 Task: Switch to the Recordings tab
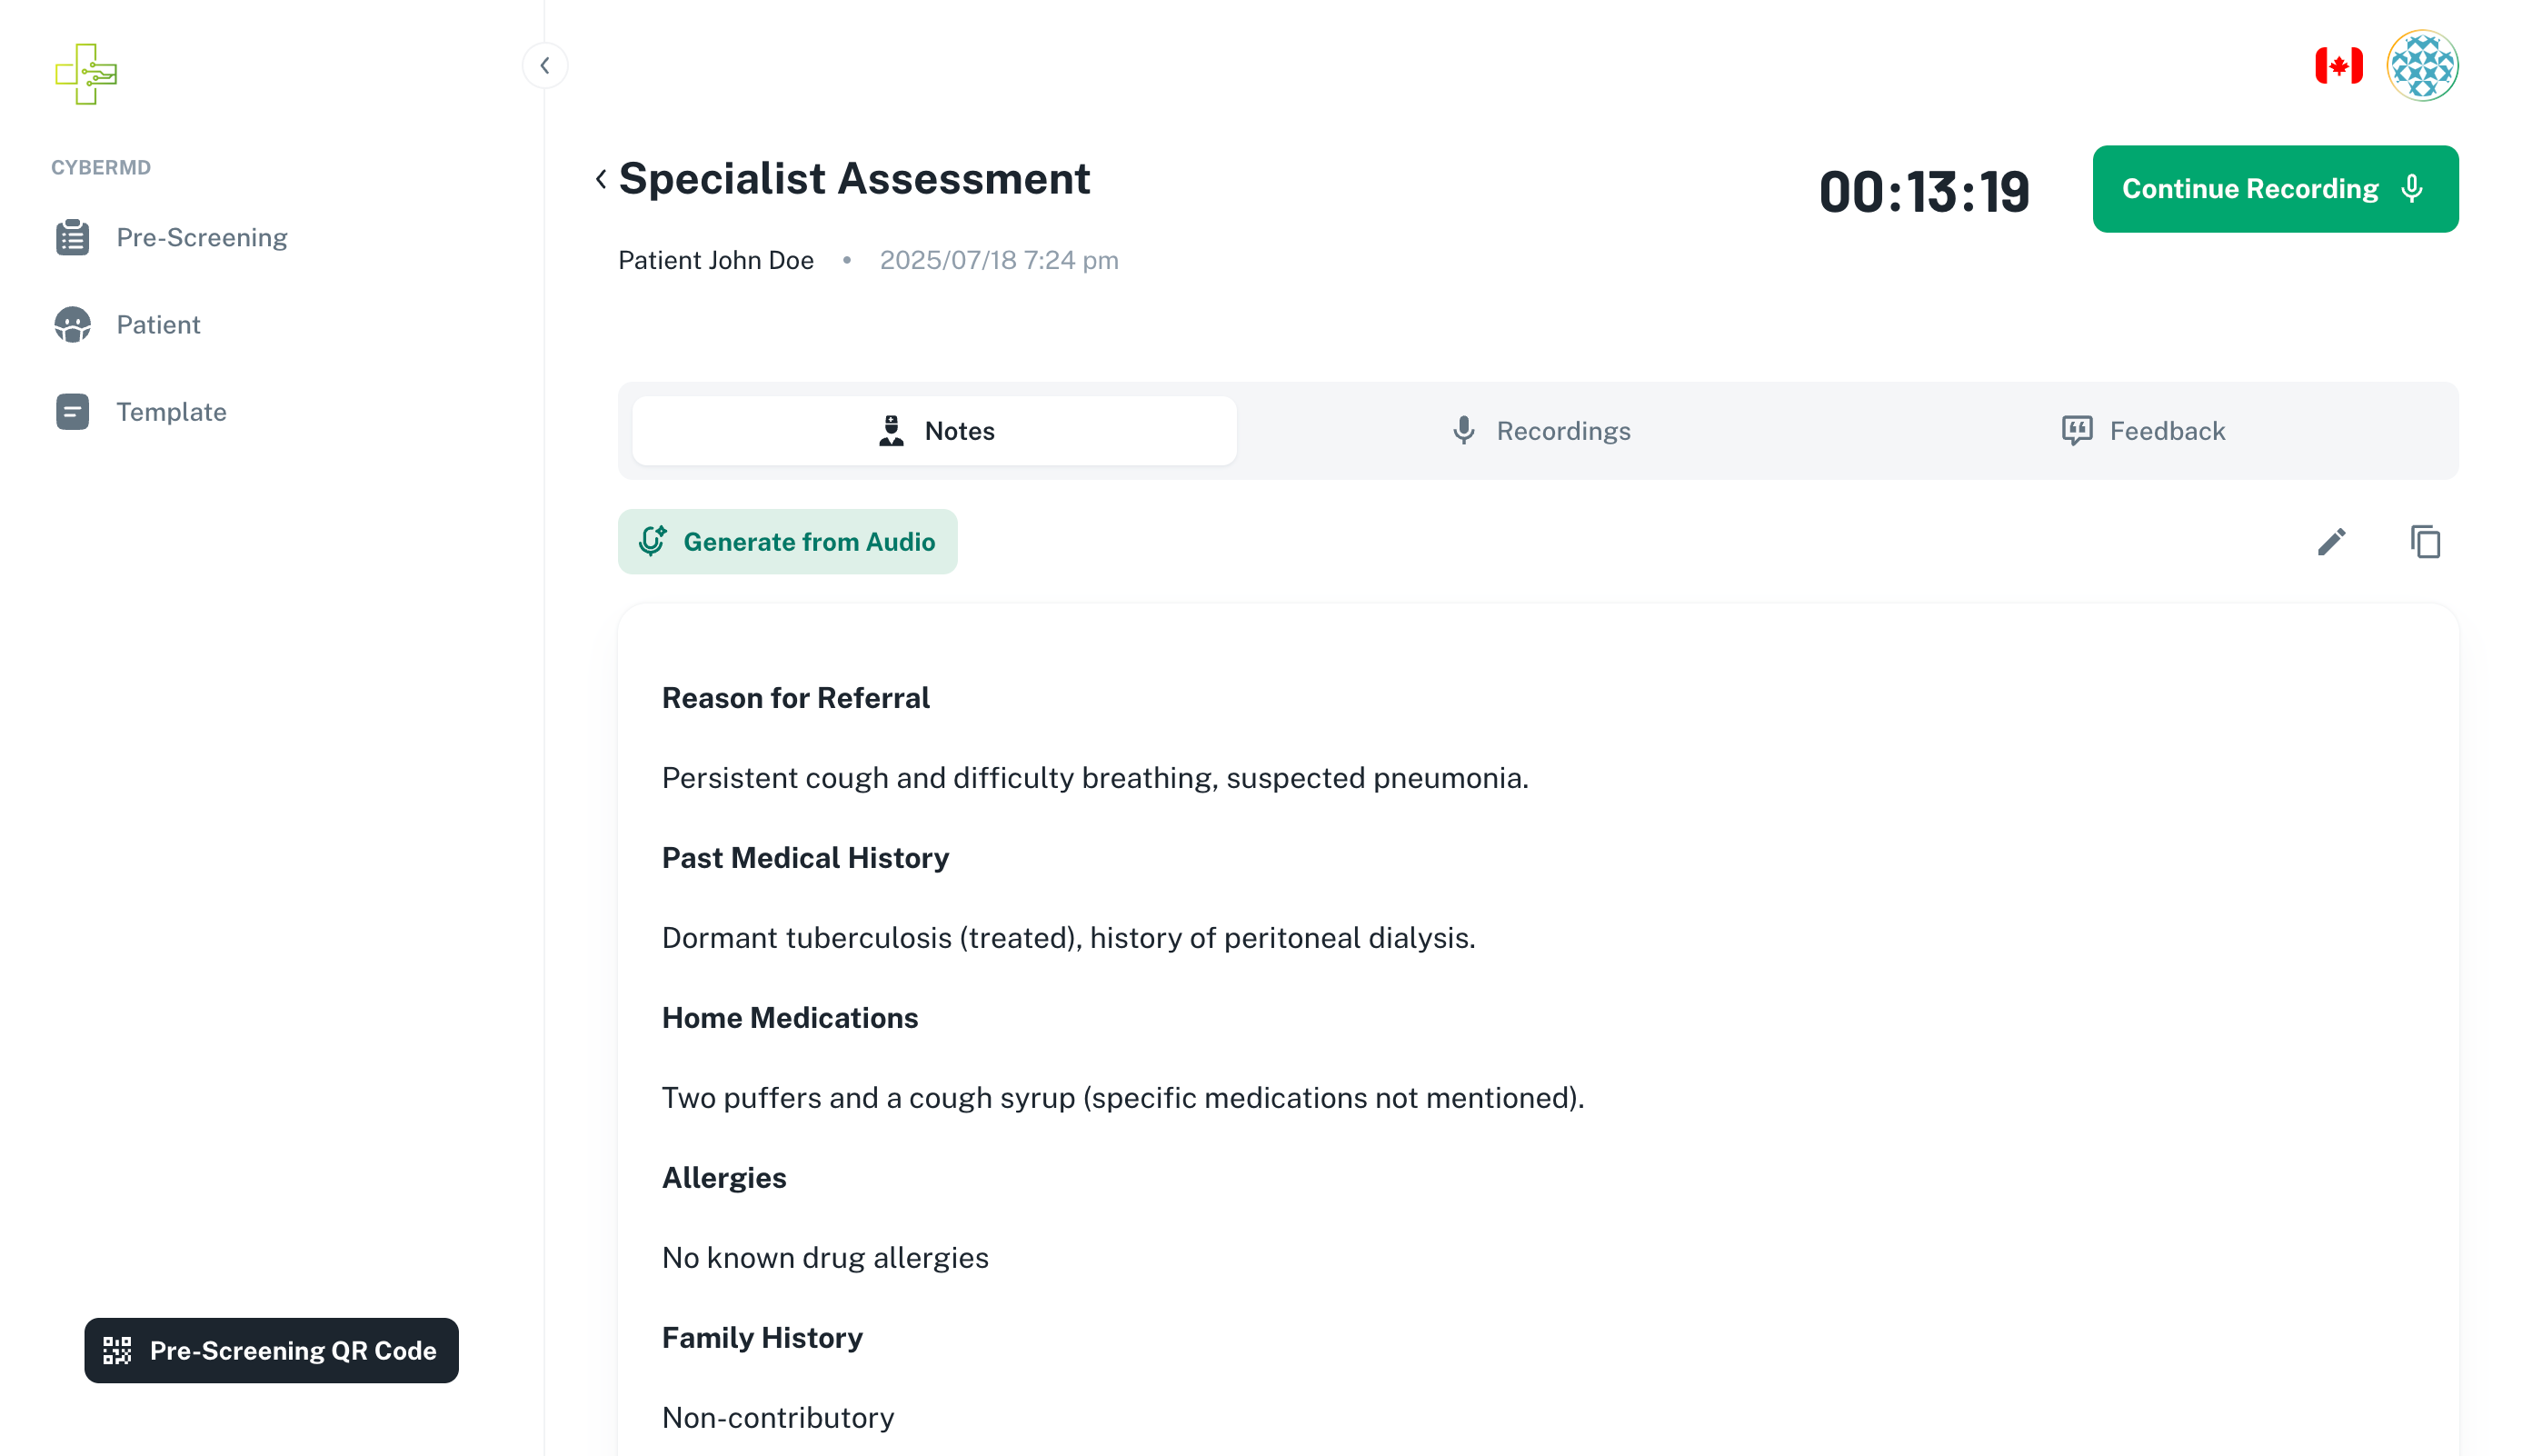pos(1540,431)
